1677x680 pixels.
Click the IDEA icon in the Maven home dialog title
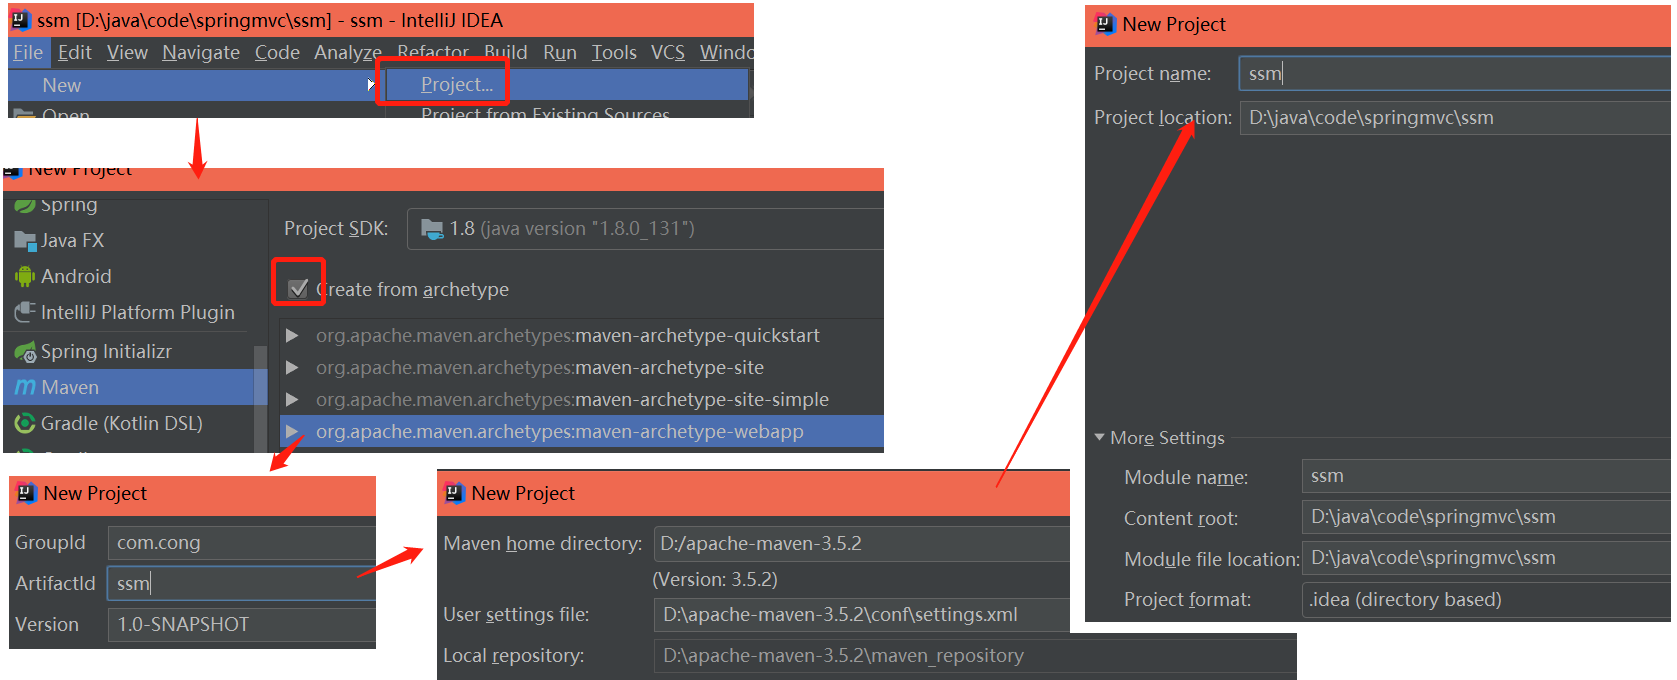coord(455,493)
